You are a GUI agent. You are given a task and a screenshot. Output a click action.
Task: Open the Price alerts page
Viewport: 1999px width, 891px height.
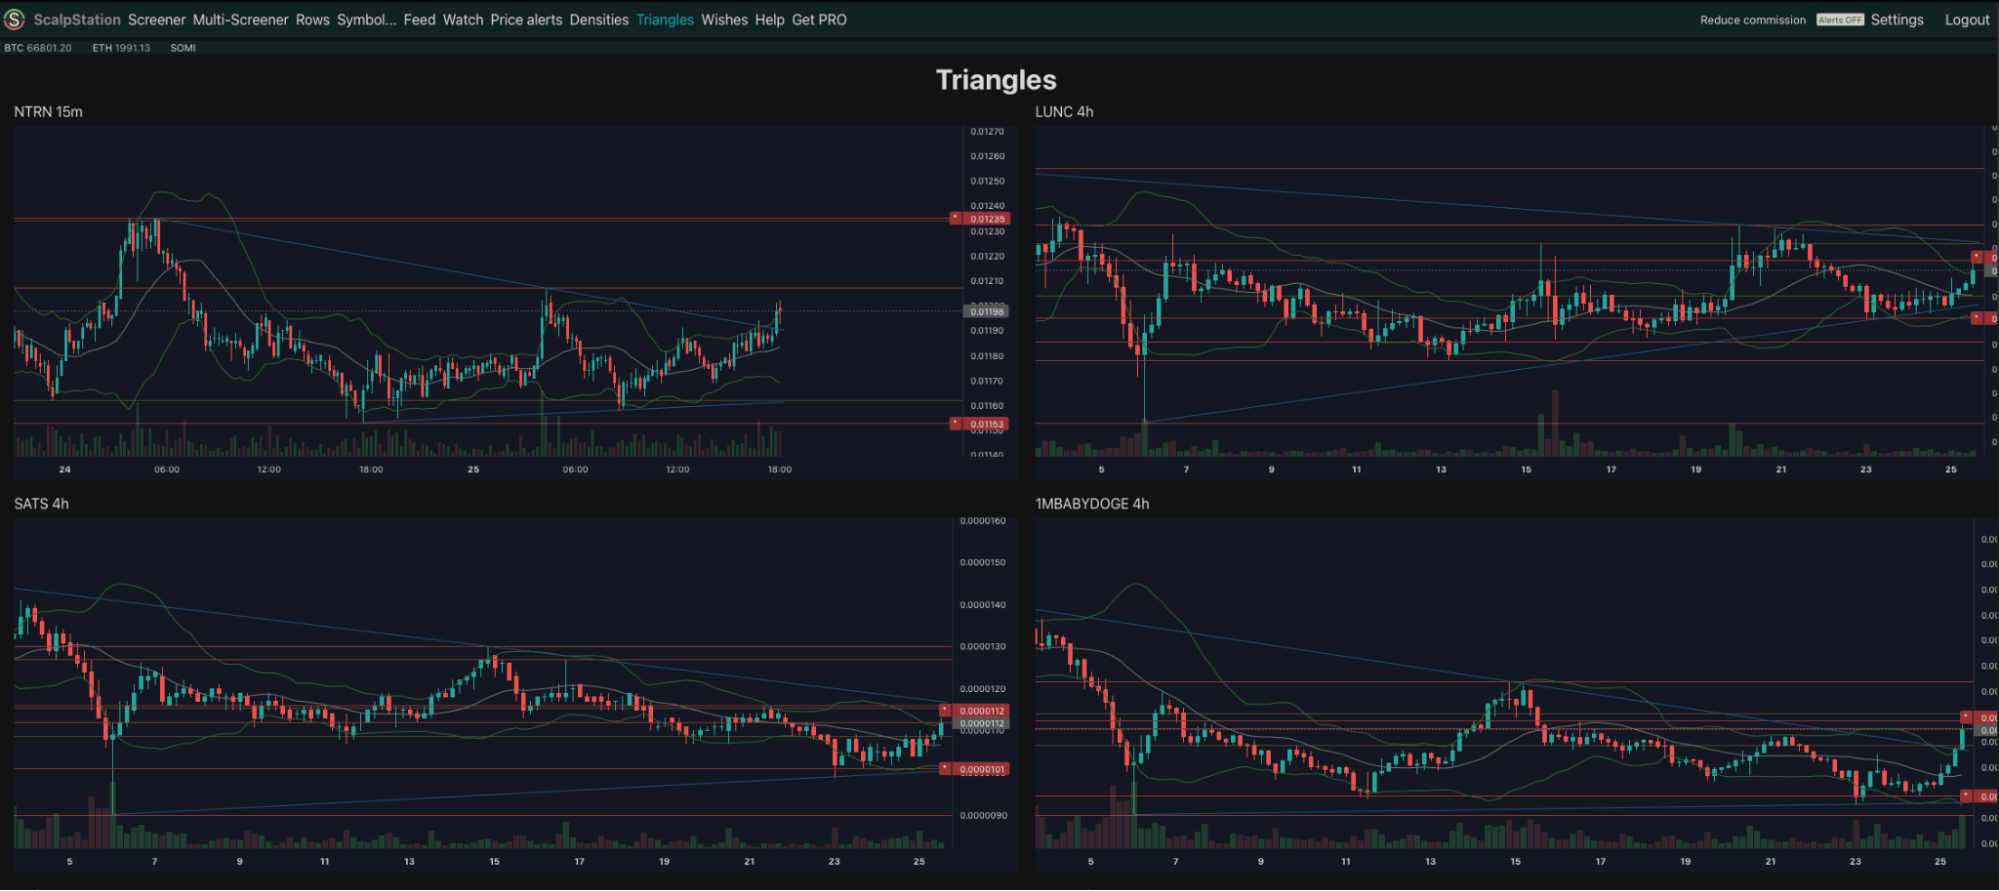pos(526,20)
